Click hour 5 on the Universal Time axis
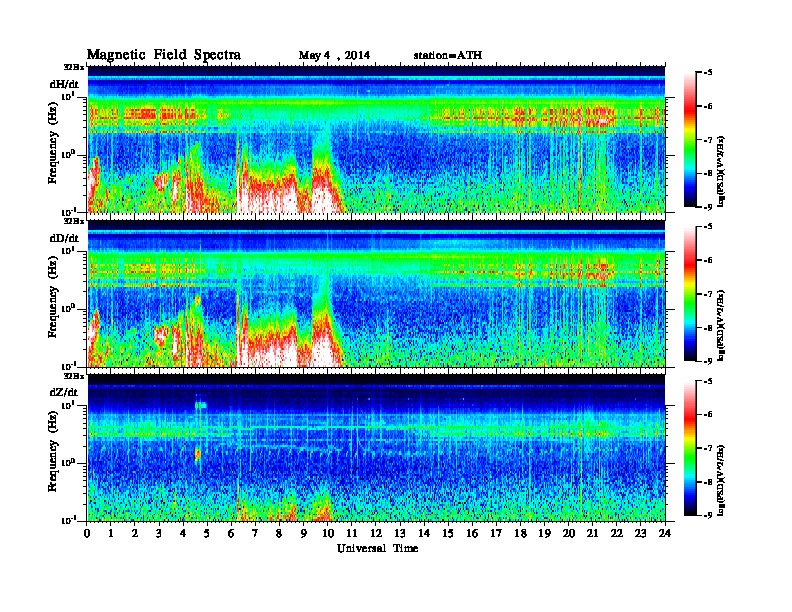The height and width of the screenshot is (612, 792). pyautogui.click(x=207, y=533)
